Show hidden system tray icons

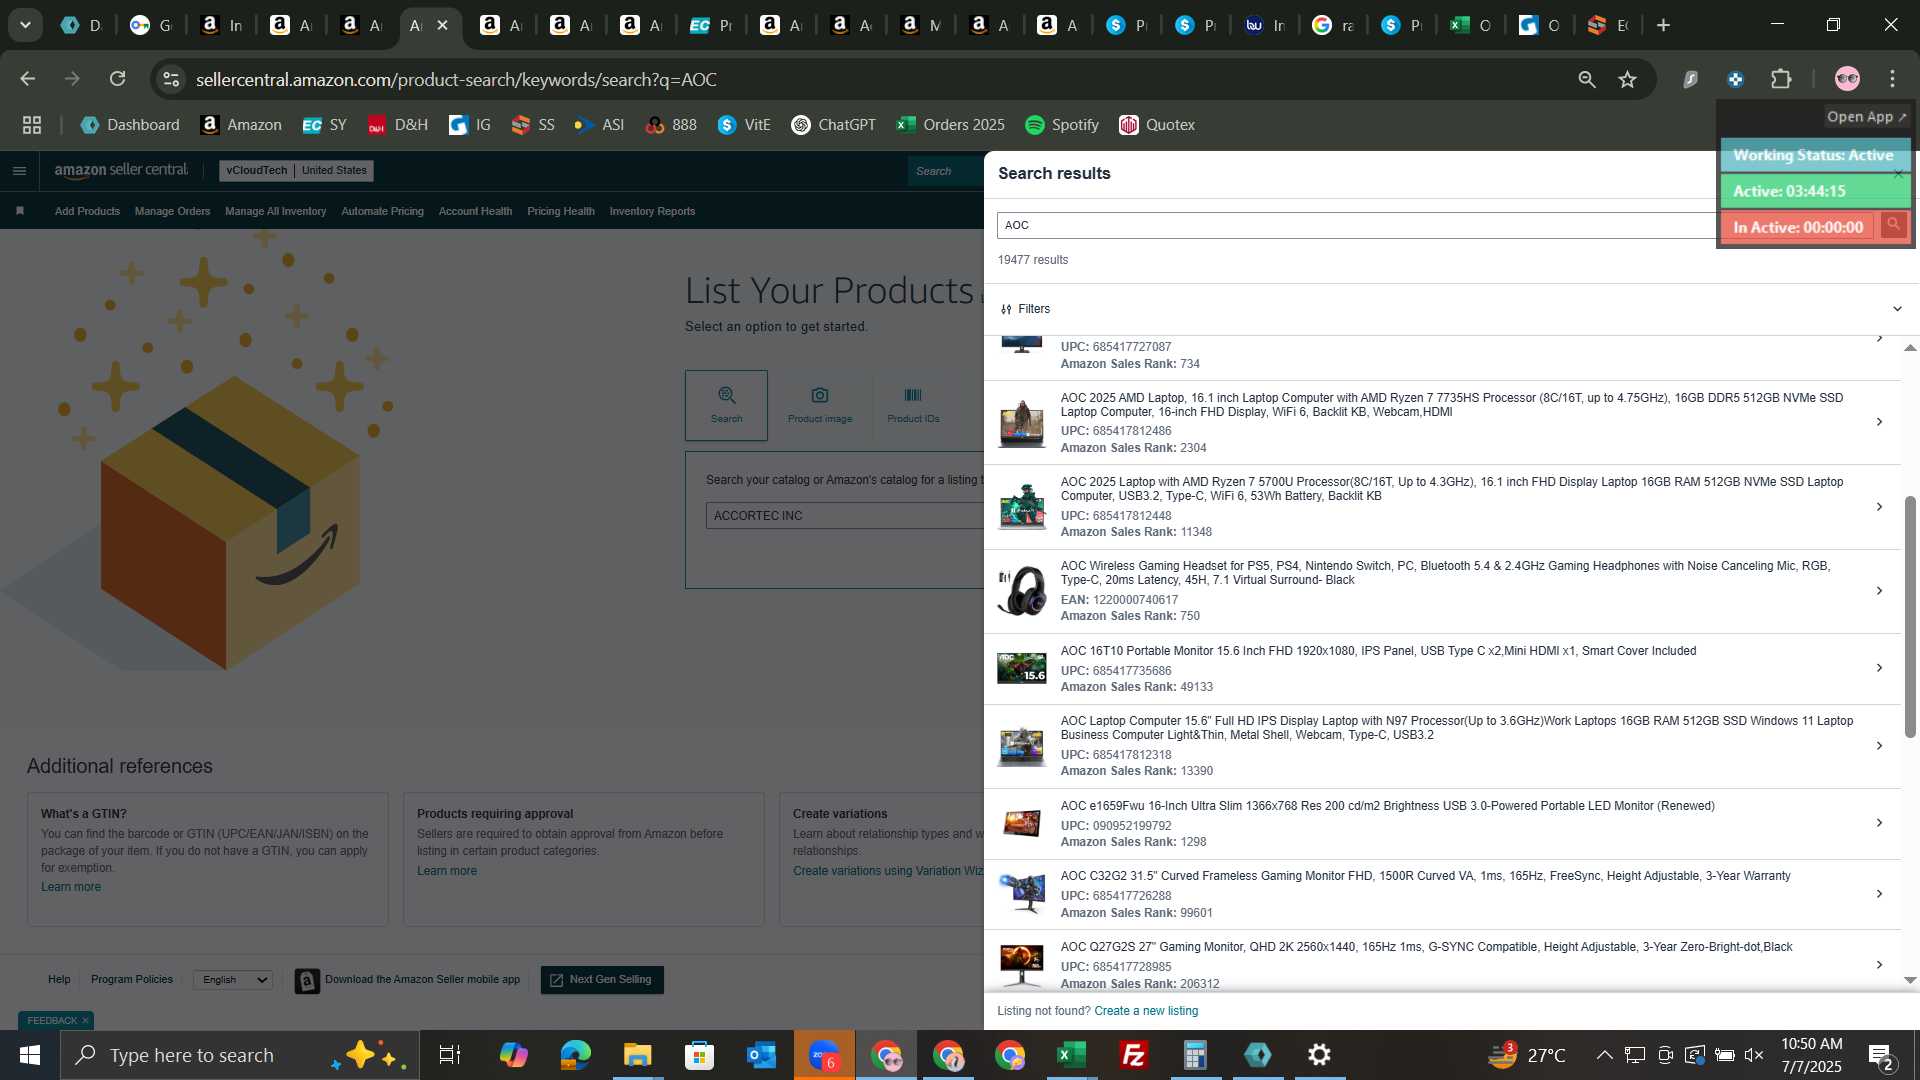[x=1604, y=1055]
